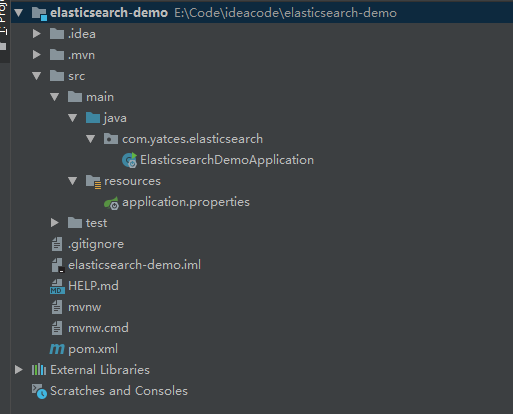Expand the .idea folder arrow
Viewport: 513px width, 414px height.
click(37, 34)
